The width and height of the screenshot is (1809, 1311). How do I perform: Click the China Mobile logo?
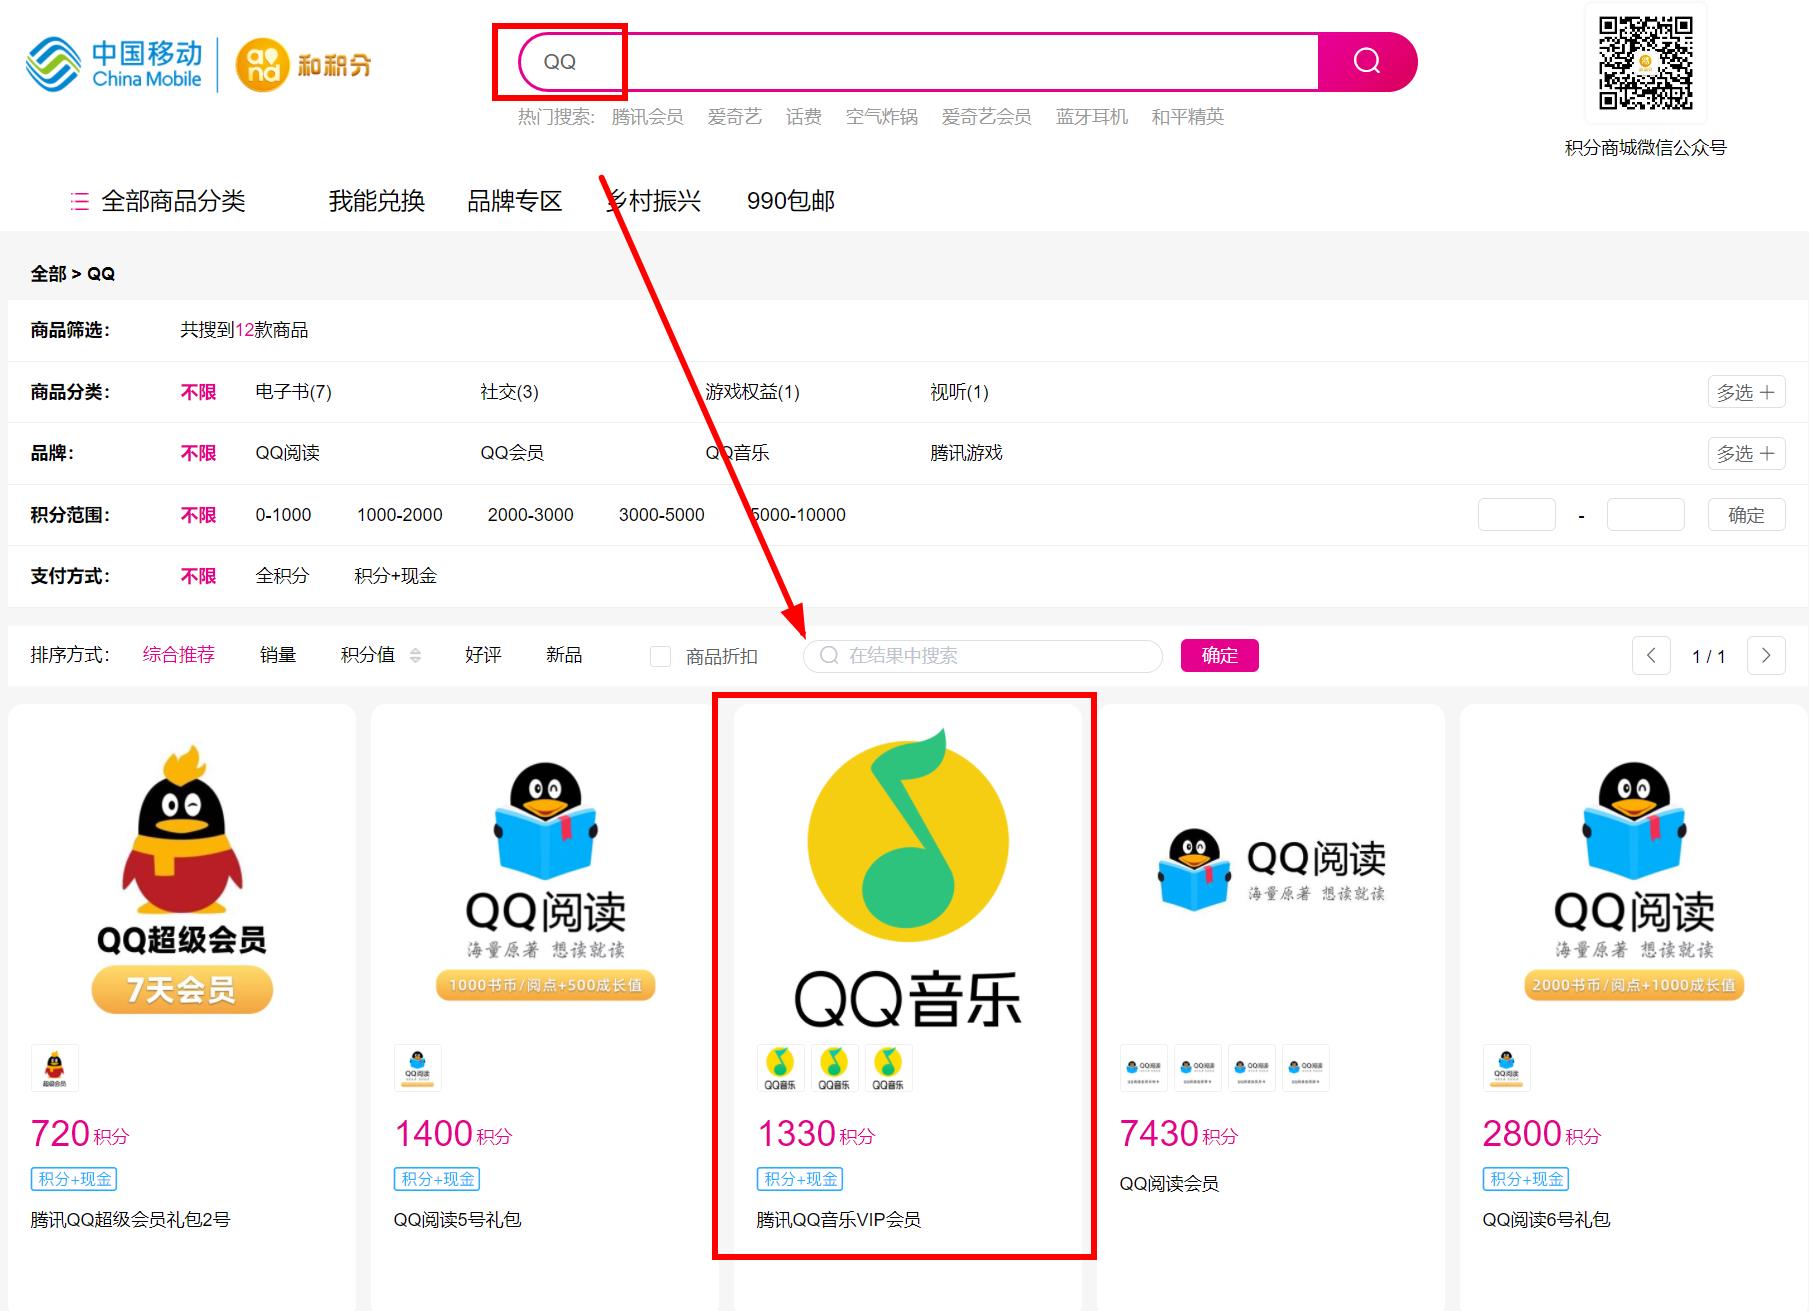point(114,65)
